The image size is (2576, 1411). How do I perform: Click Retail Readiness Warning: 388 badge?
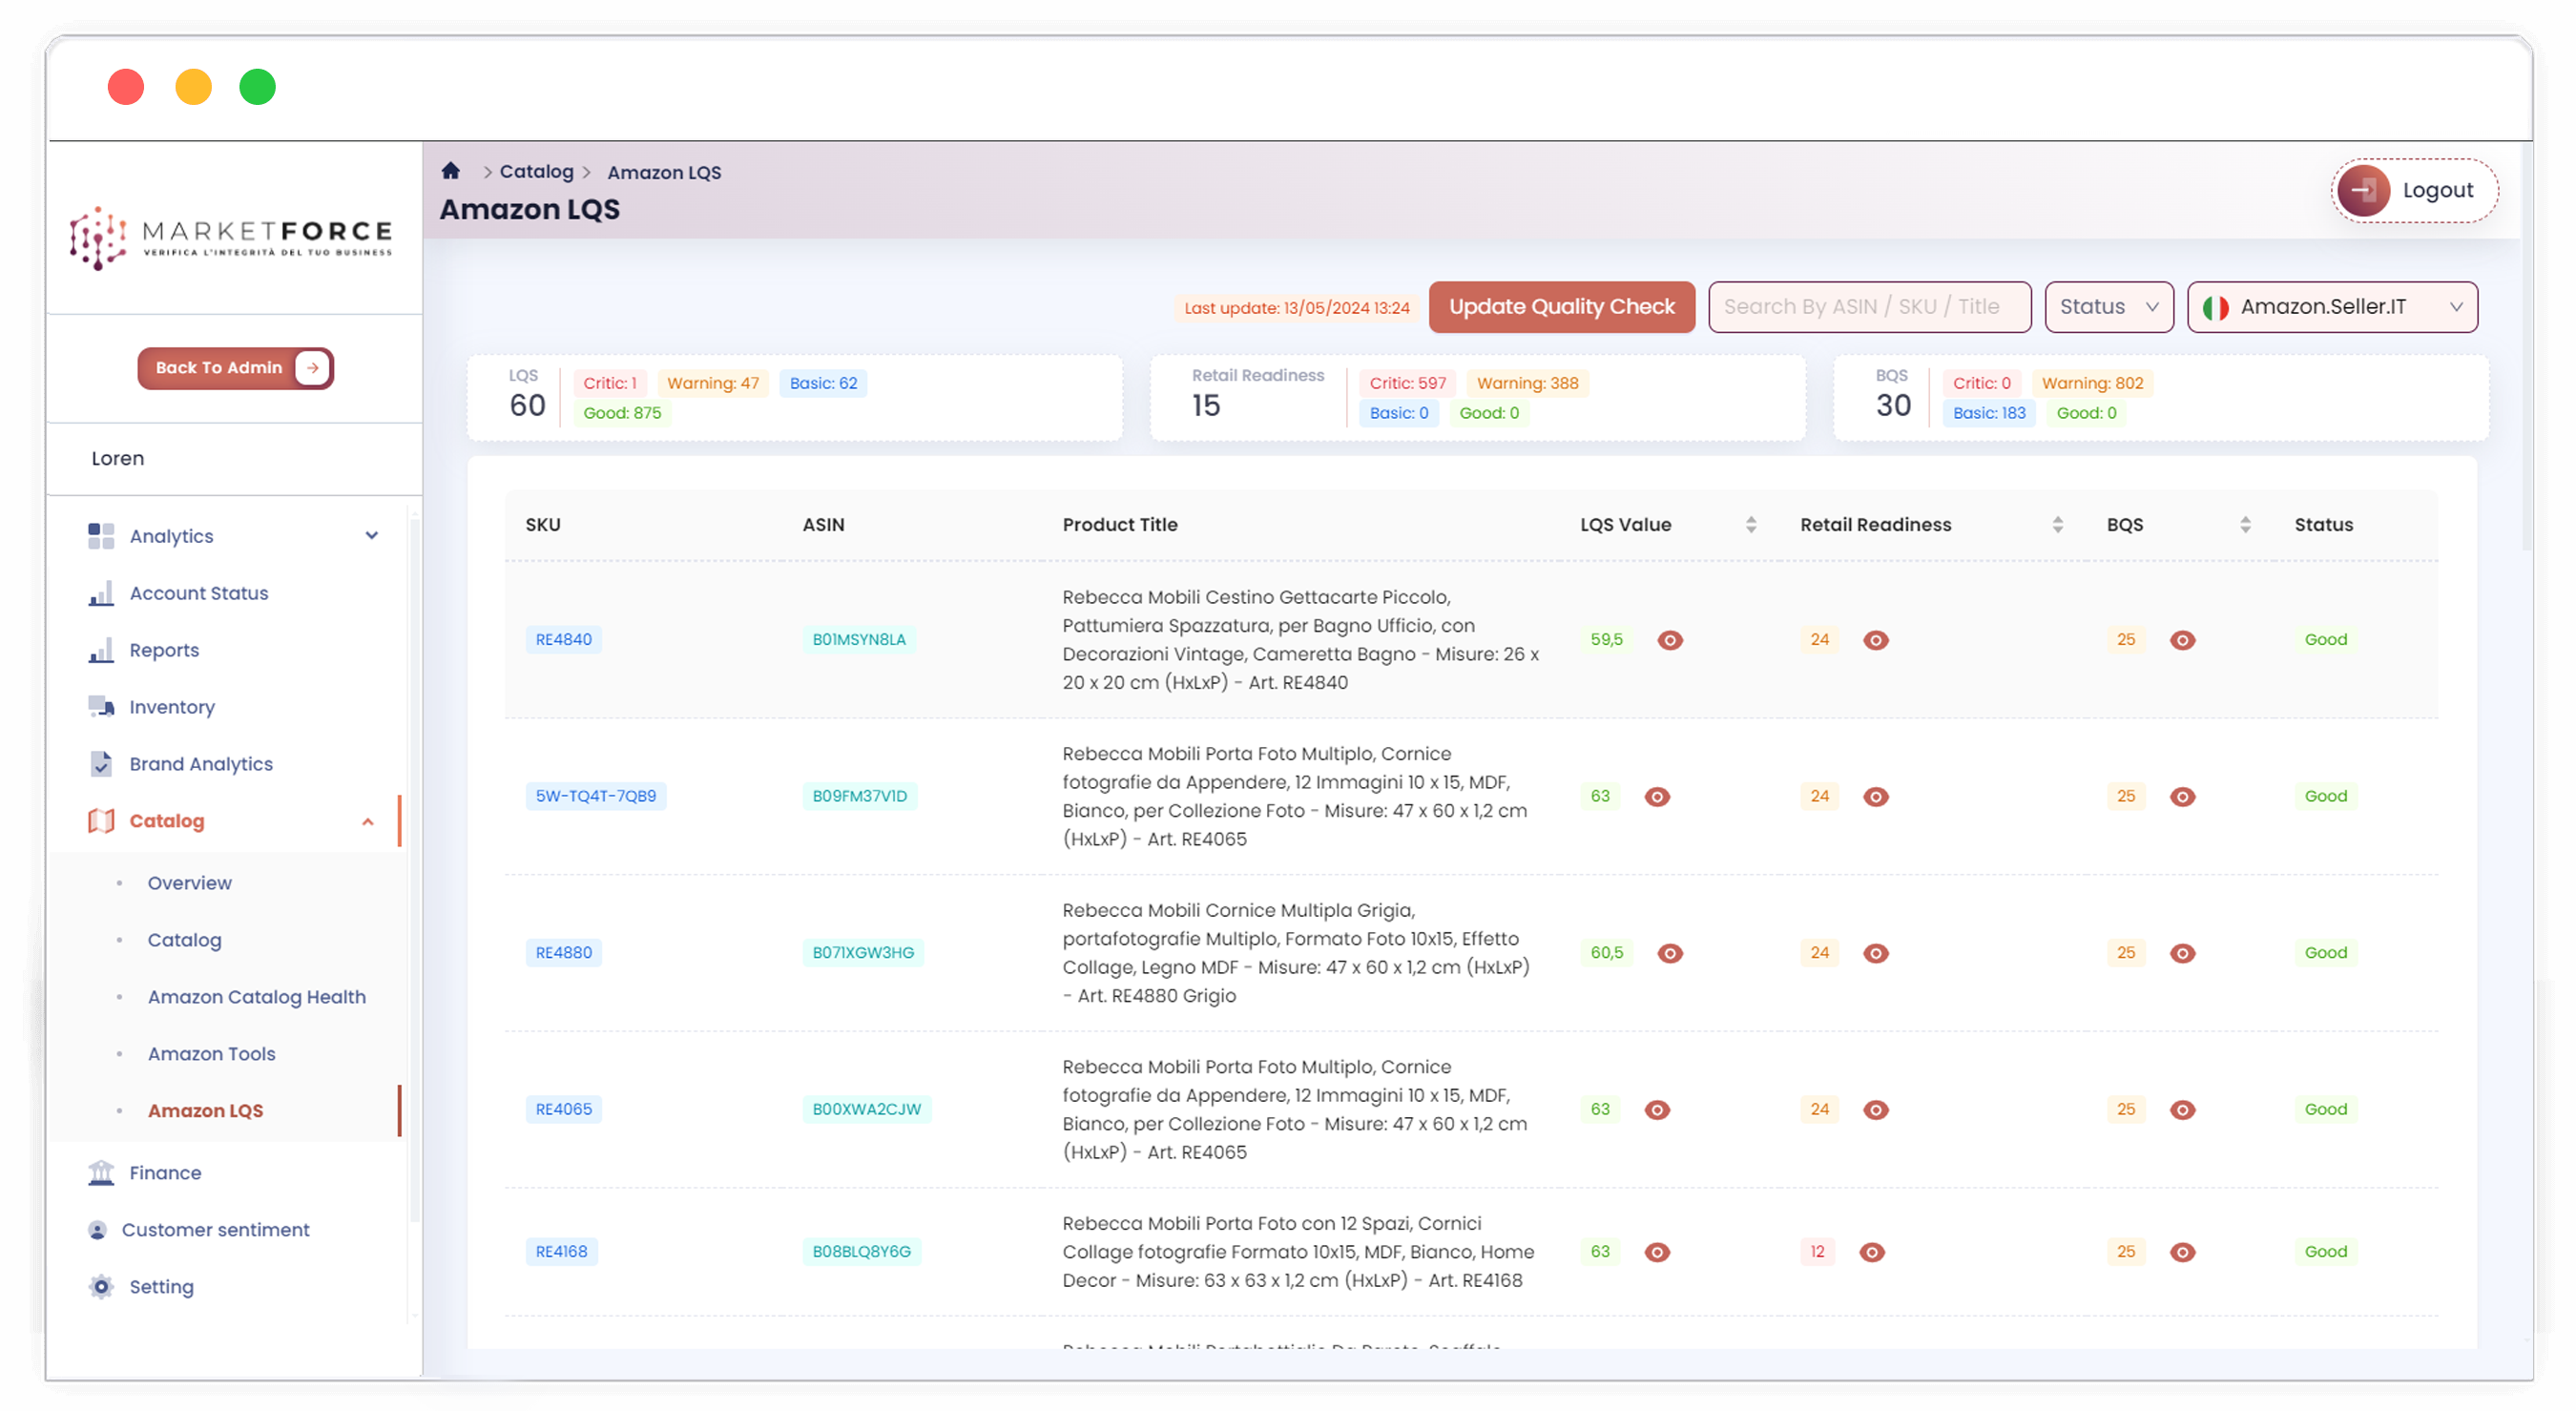coord(1527,383)
